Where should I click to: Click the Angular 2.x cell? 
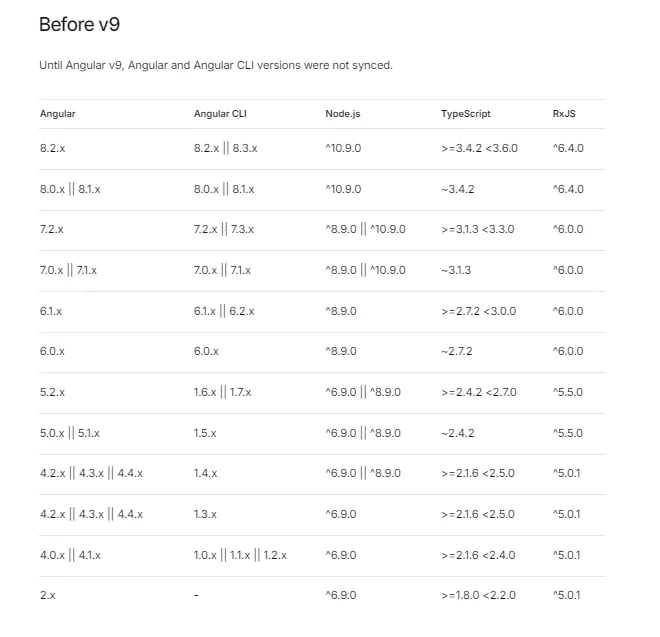(x=47, y=596)
